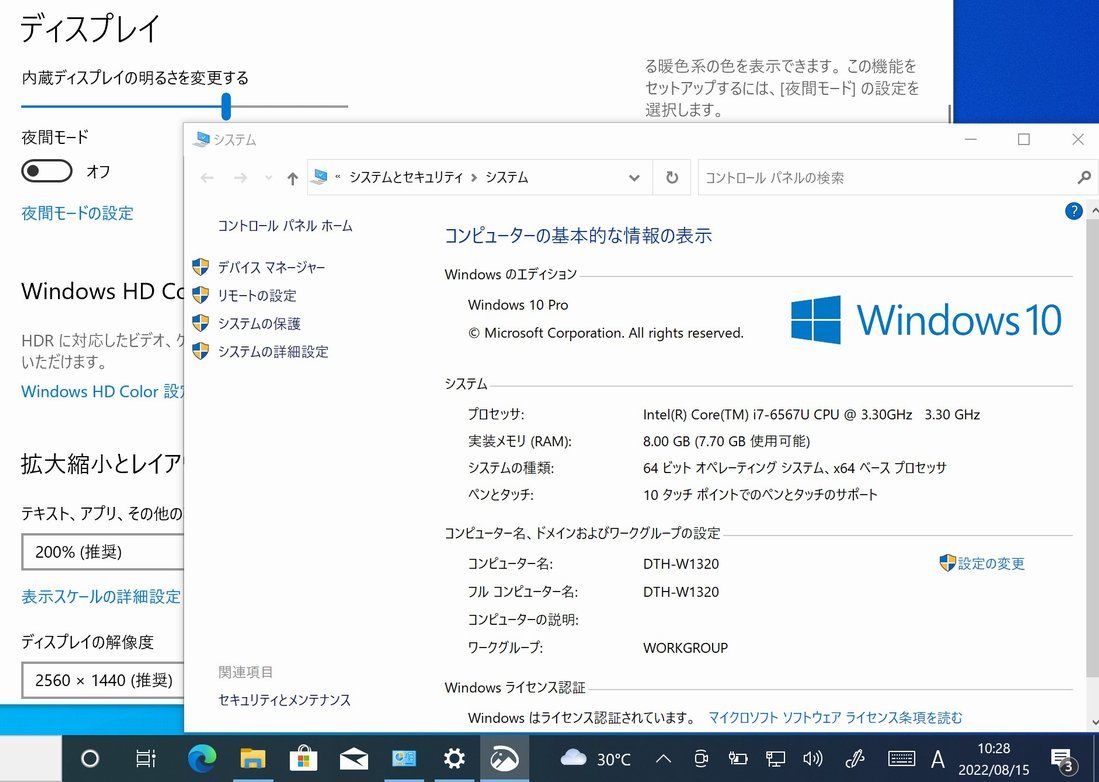This screenshot has width=1099, height=782.
Task: Go back in the System window
Action: coord(207,178)
